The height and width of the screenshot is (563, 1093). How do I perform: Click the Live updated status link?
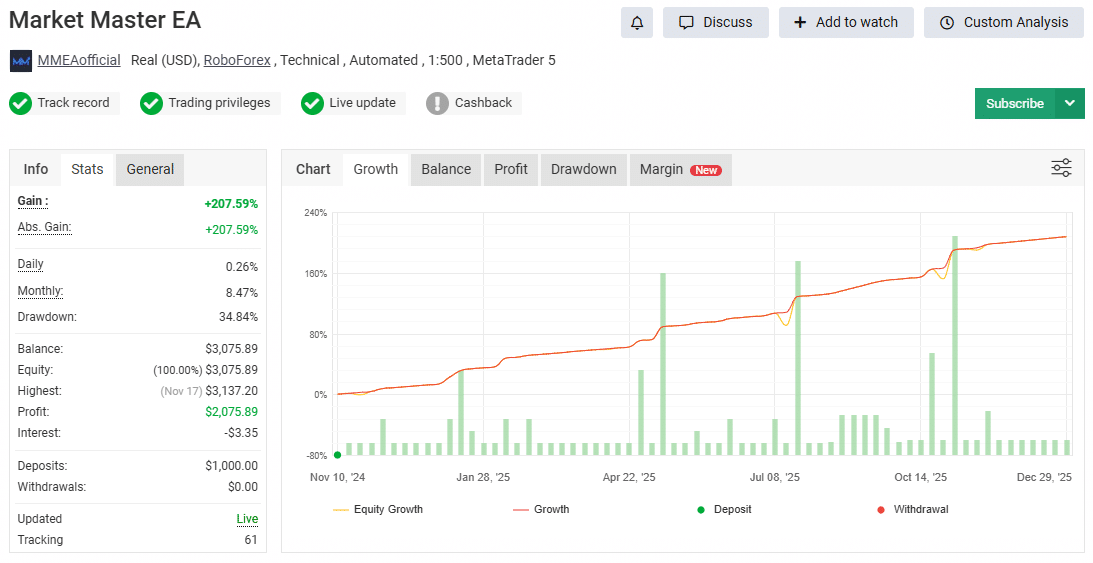(247, 519)
